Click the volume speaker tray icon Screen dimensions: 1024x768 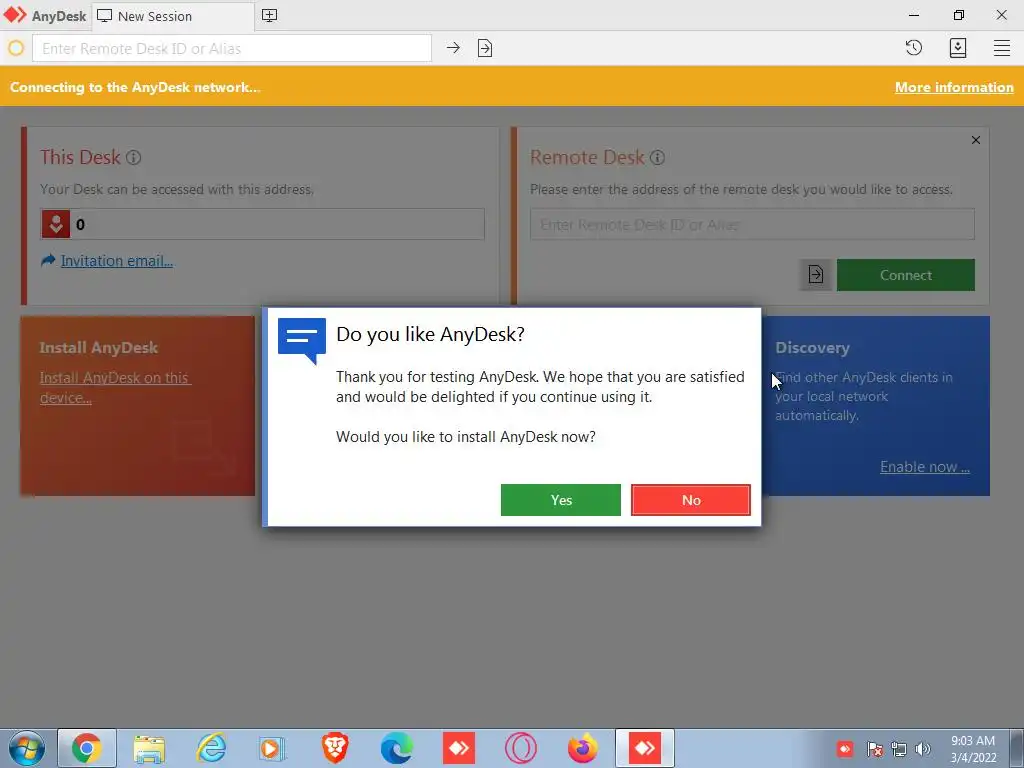923,749
